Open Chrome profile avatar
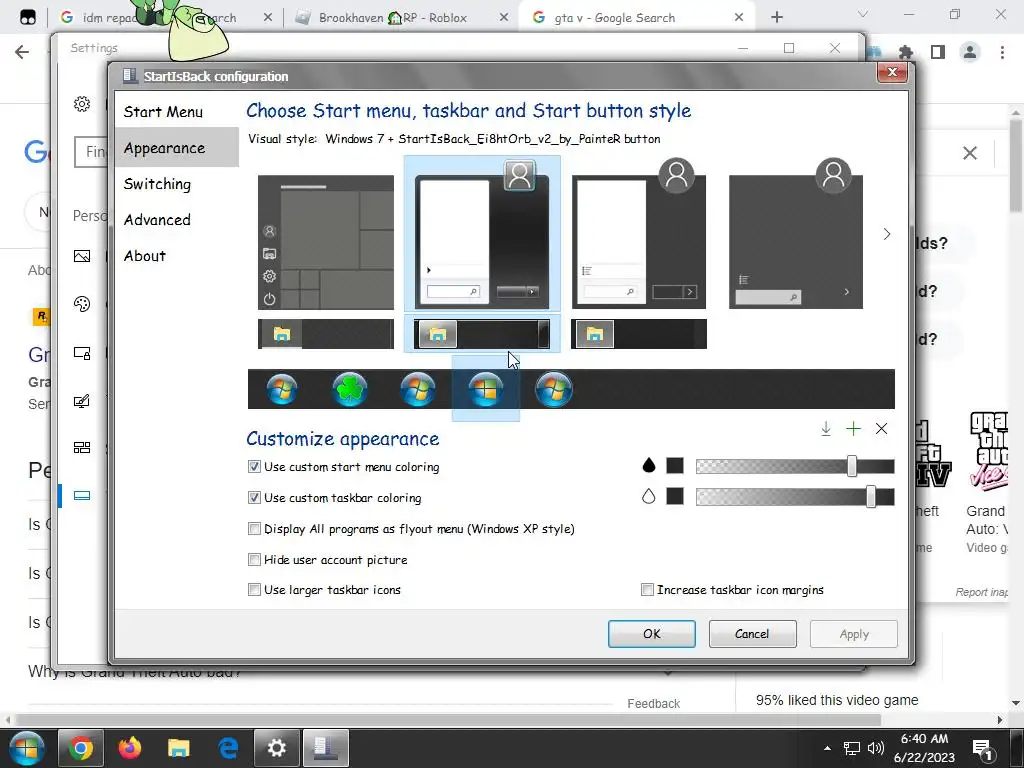1024x768 pixels. point(970,52)
